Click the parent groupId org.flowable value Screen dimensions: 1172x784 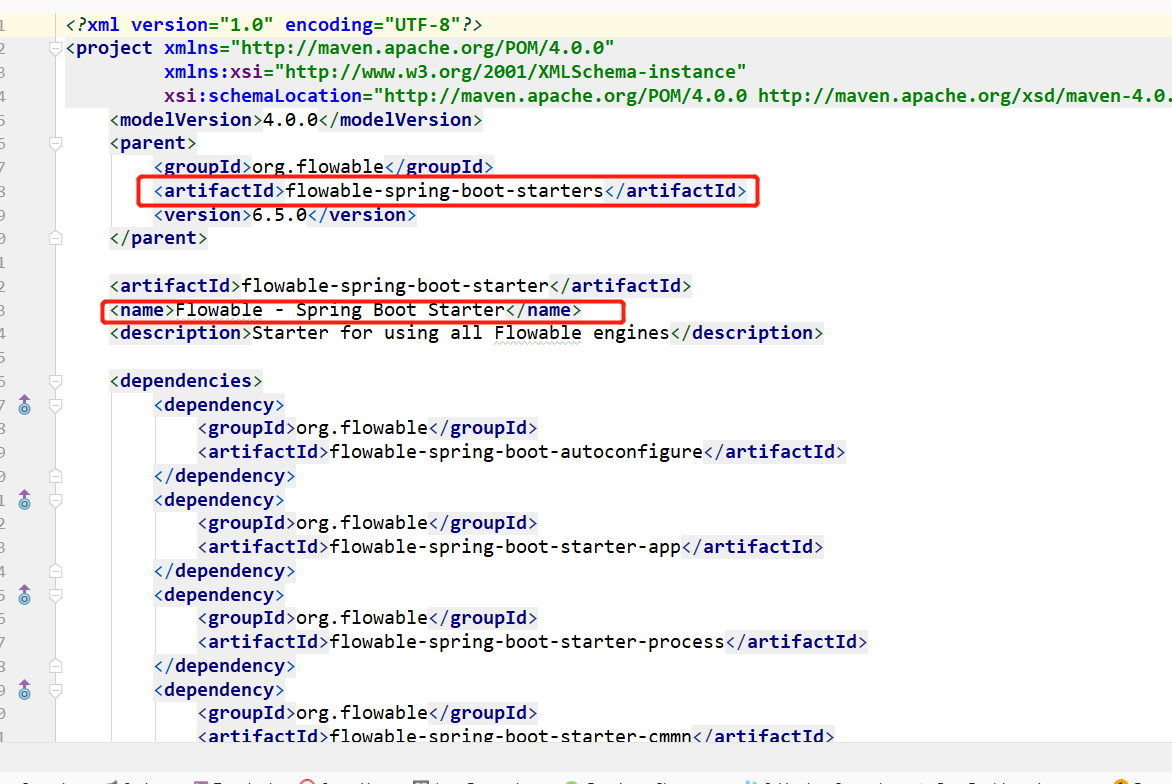coord(318,167)
